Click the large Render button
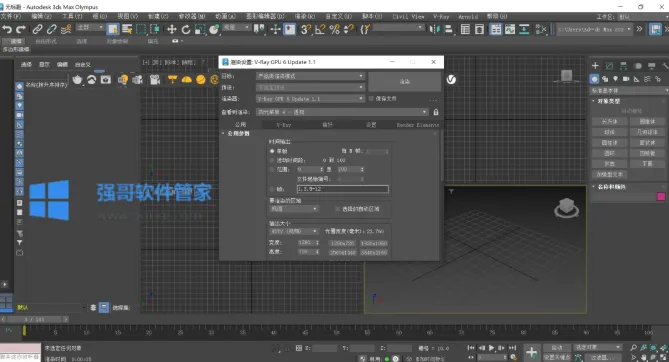 pyautogui.click(x=404, y=81)
